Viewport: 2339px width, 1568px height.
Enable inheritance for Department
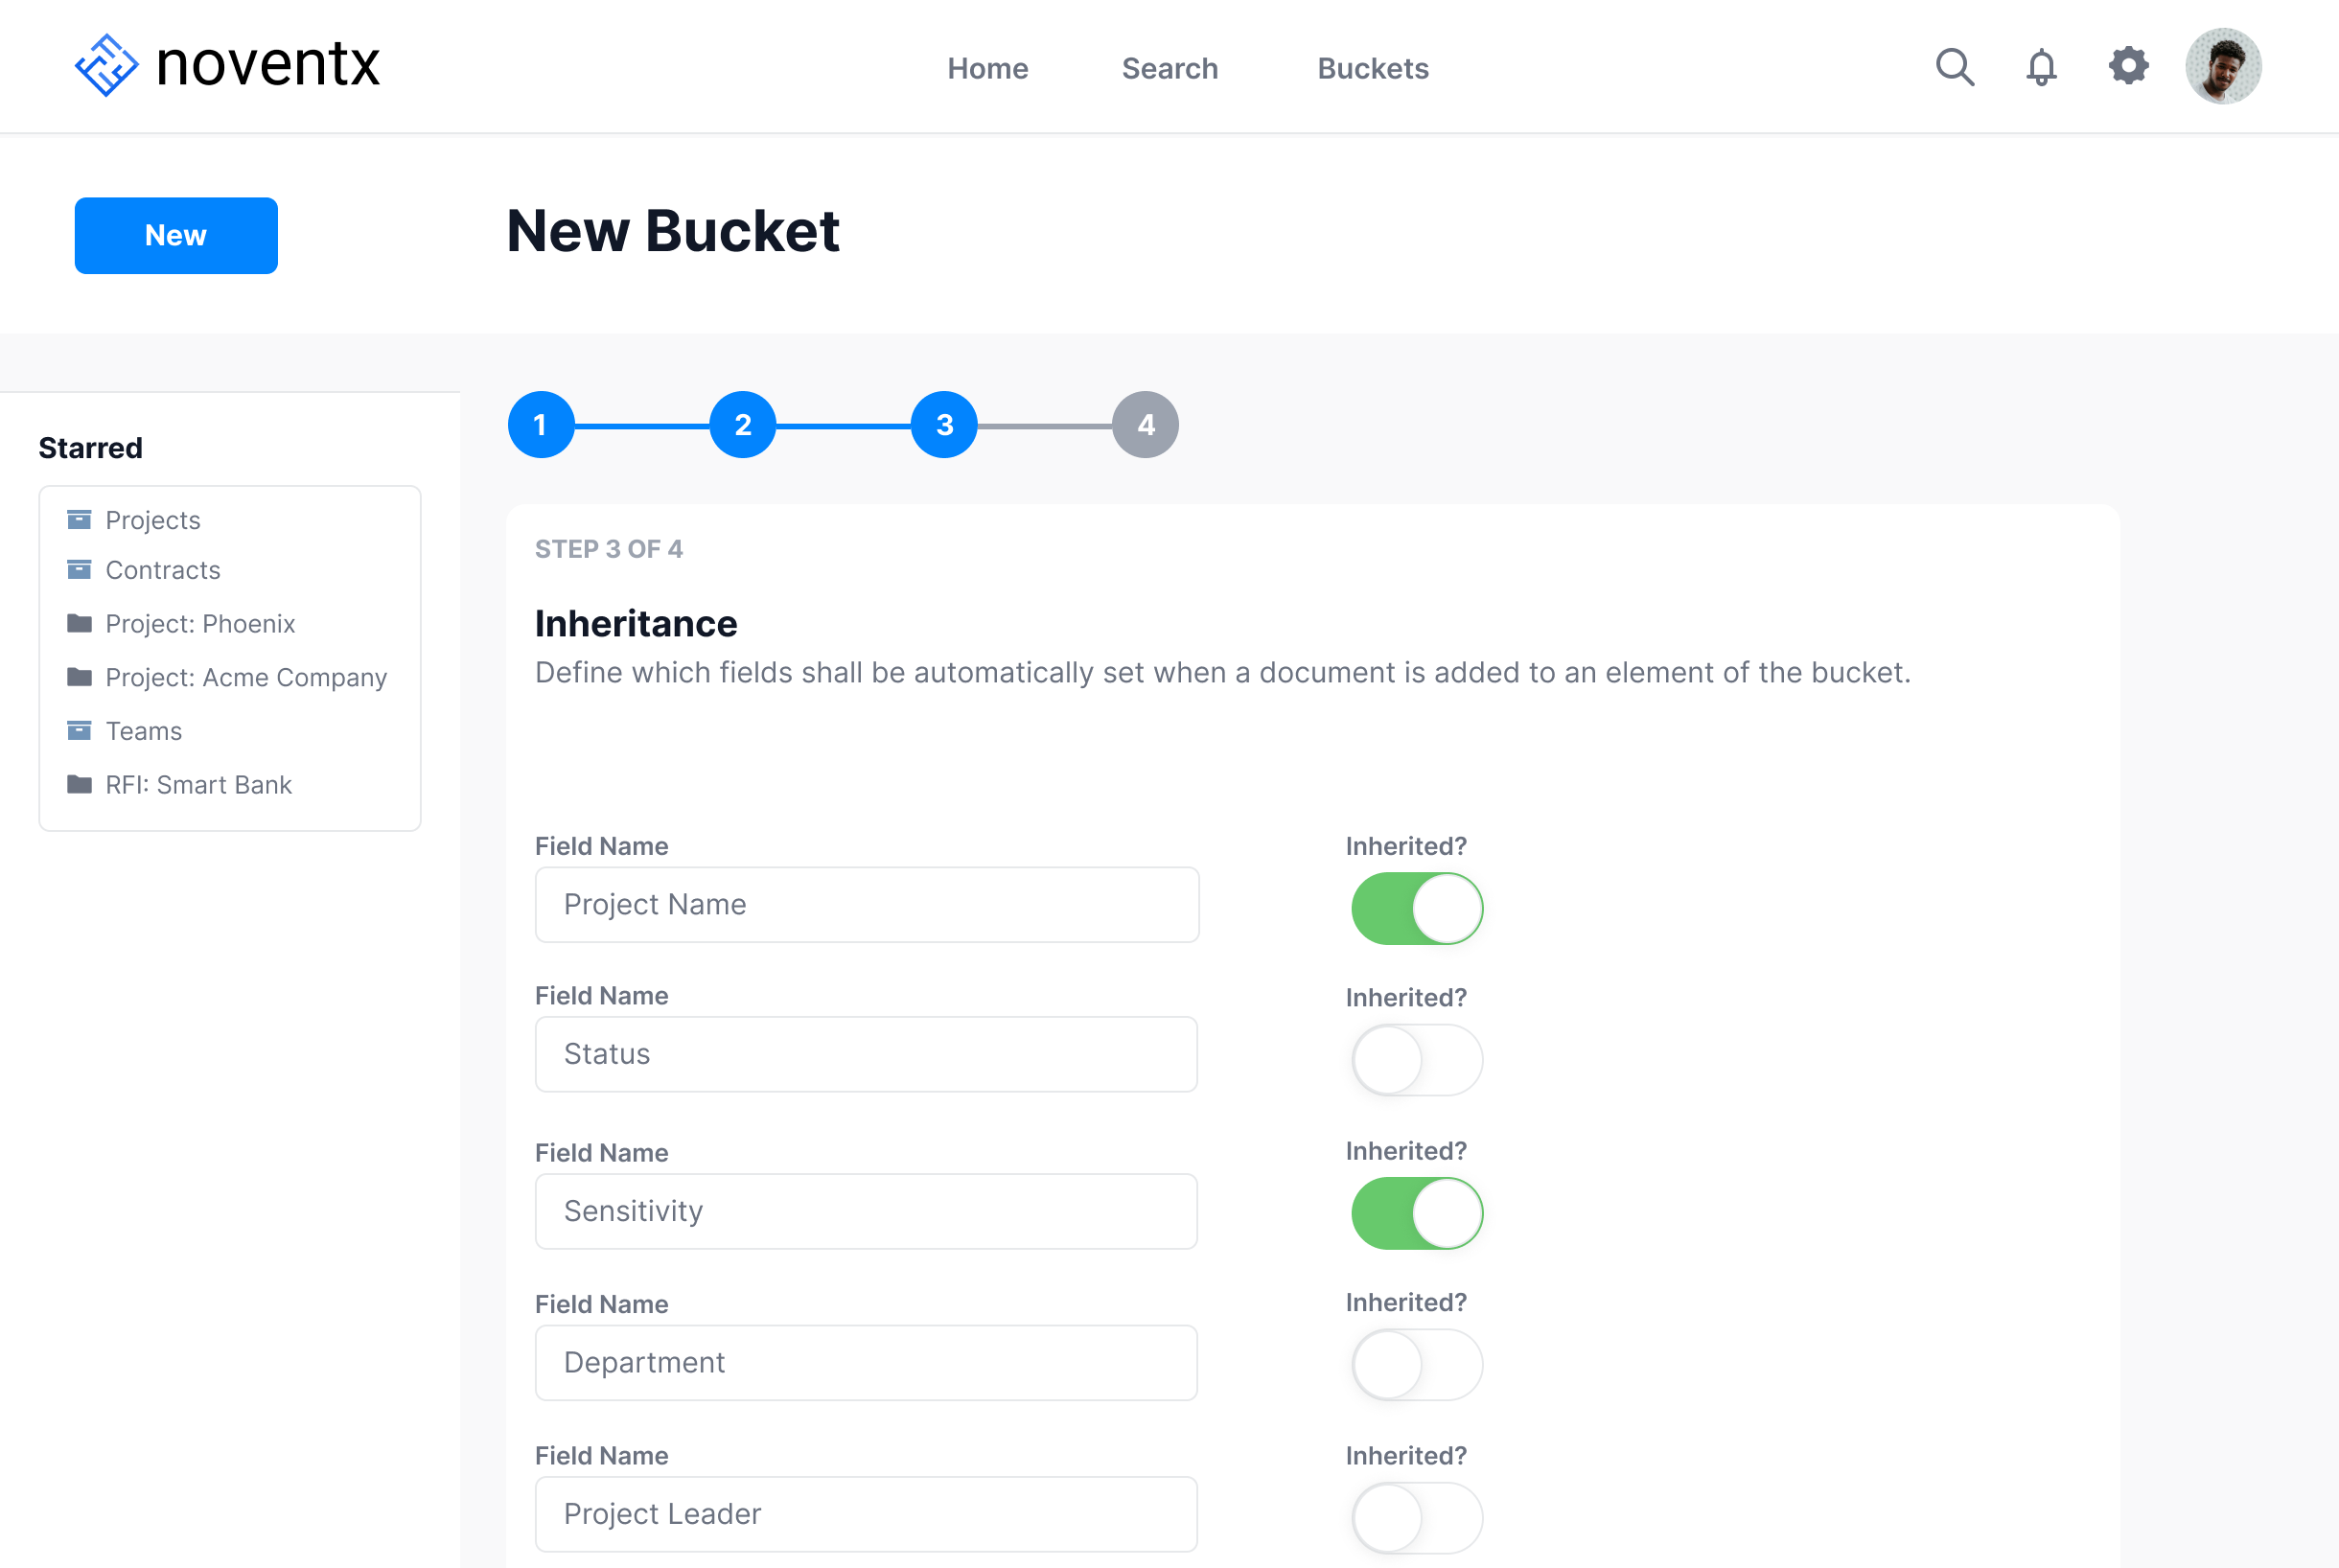1416,1365
